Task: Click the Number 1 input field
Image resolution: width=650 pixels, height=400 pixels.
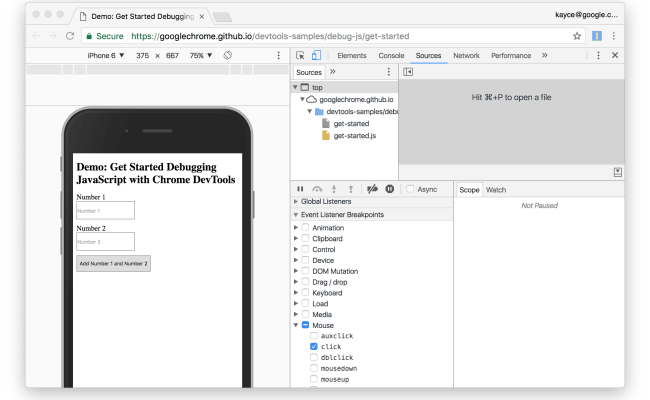Action: pyautogui.click(x=105, y=210)
